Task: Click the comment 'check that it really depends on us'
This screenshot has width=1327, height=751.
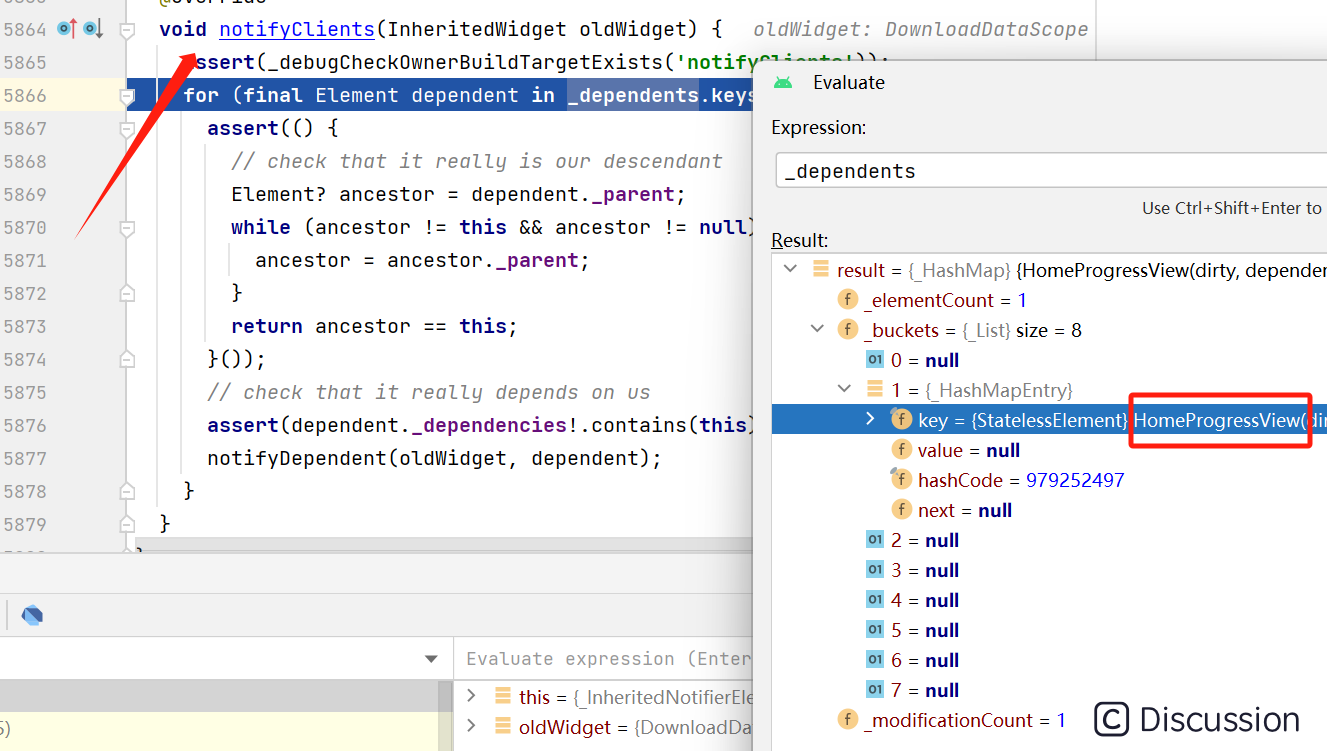Action: click(x=429, y=393)
